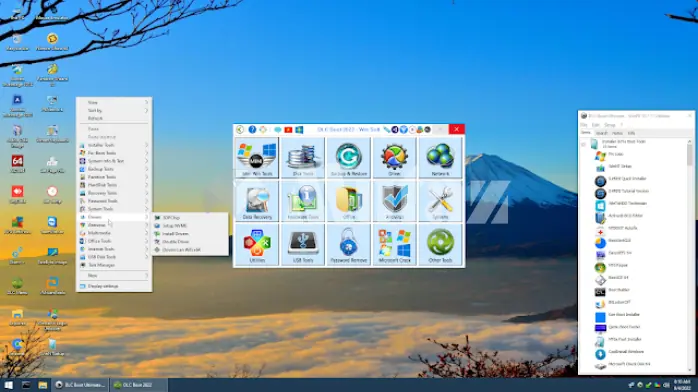Open the Windows Start button

tap(8, 385)
